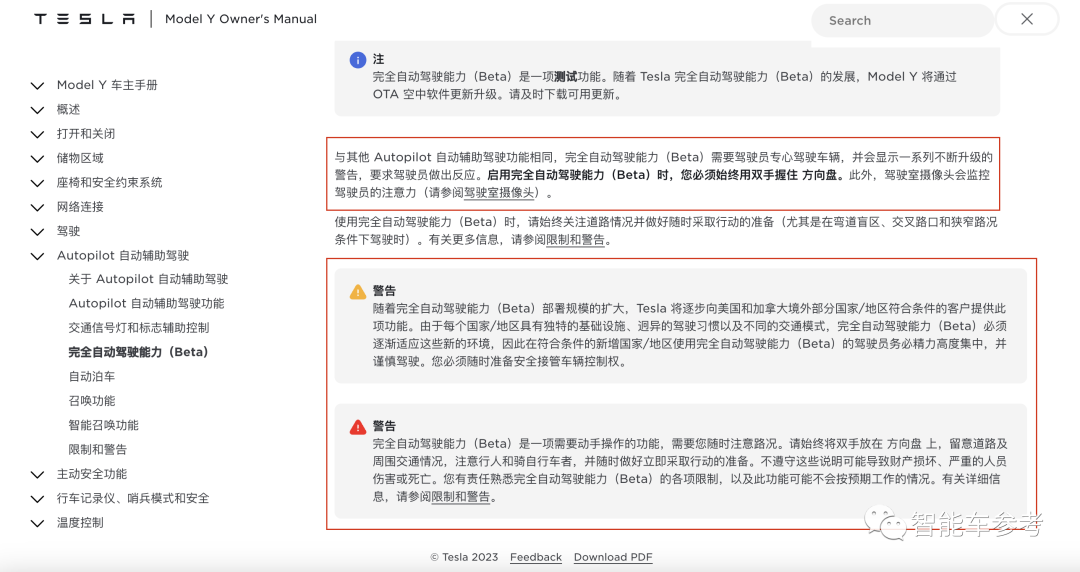Follow the 驾驶室摄像头 hyperlink
The height and width of the screenshot is (572, 1080).
[500, 193]
